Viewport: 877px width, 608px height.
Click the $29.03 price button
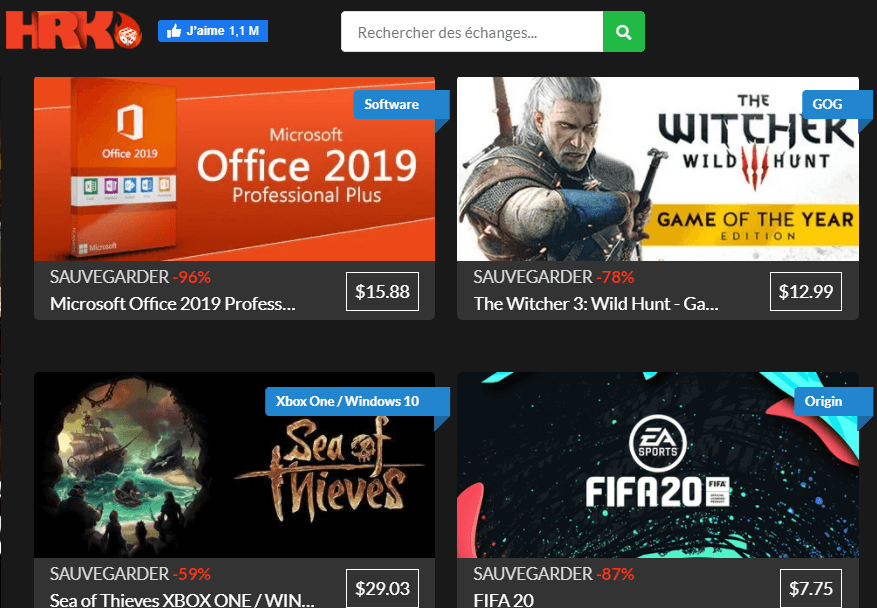pos(383,588)
